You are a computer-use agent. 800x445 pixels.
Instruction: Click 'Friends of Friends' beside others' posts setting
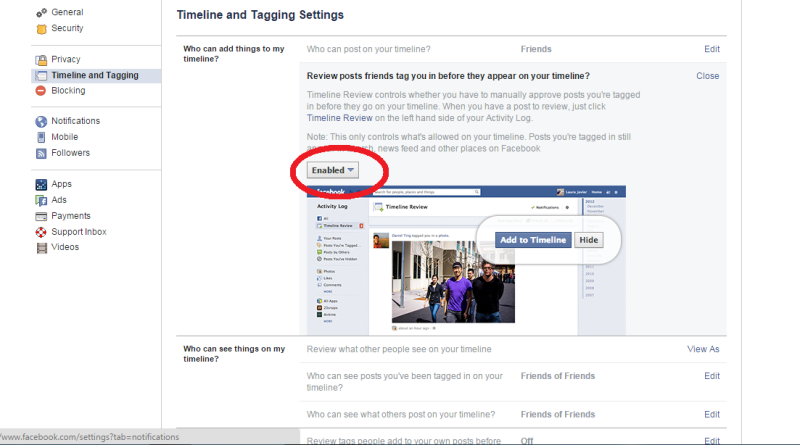pos(558,414)
